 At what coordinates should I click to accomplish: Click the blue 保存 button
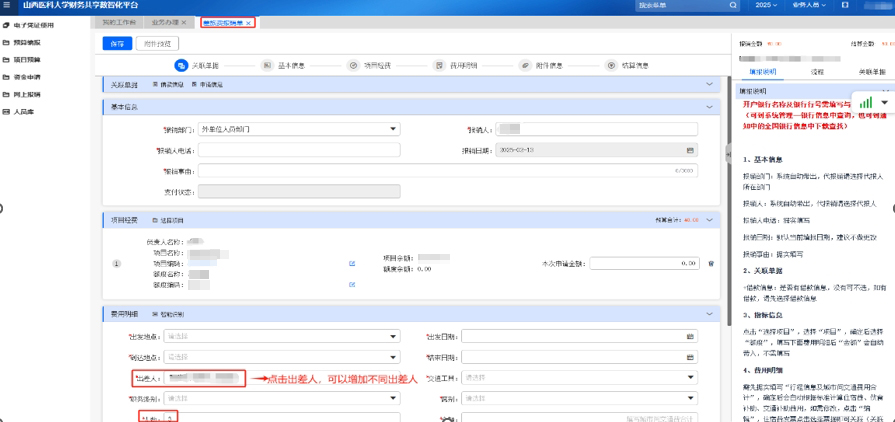tap(116, 43)
